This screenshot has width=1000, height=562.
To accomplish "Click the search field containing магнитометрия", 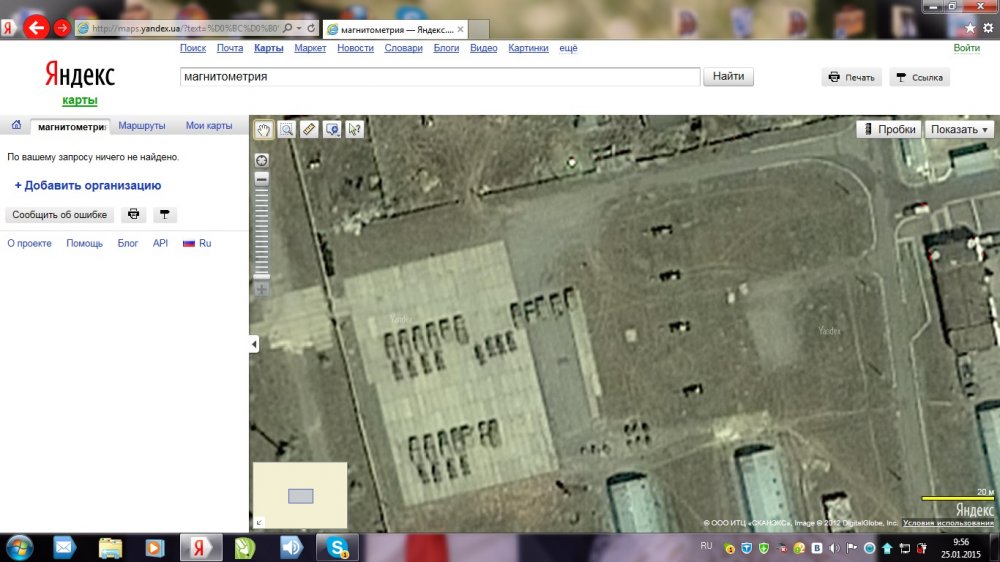I will point(439,77).
